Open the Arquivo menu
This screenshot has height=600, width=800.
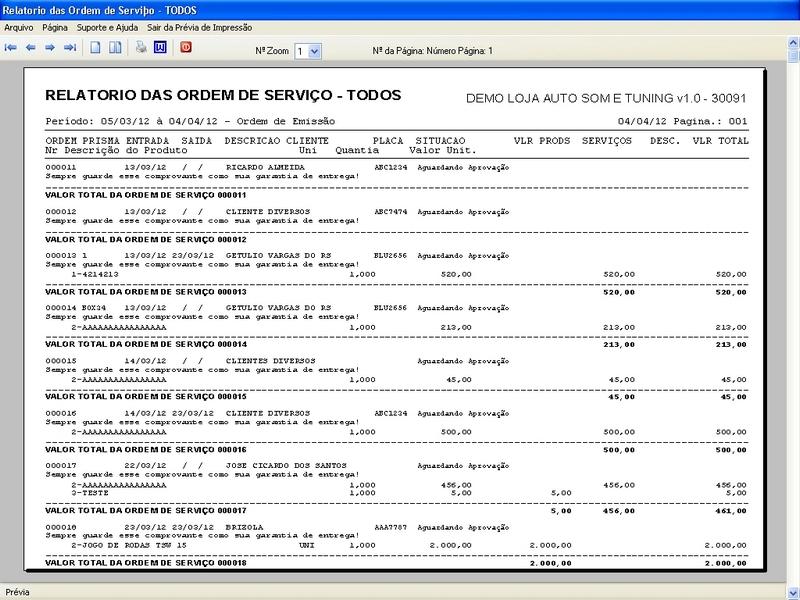point(18,28)
